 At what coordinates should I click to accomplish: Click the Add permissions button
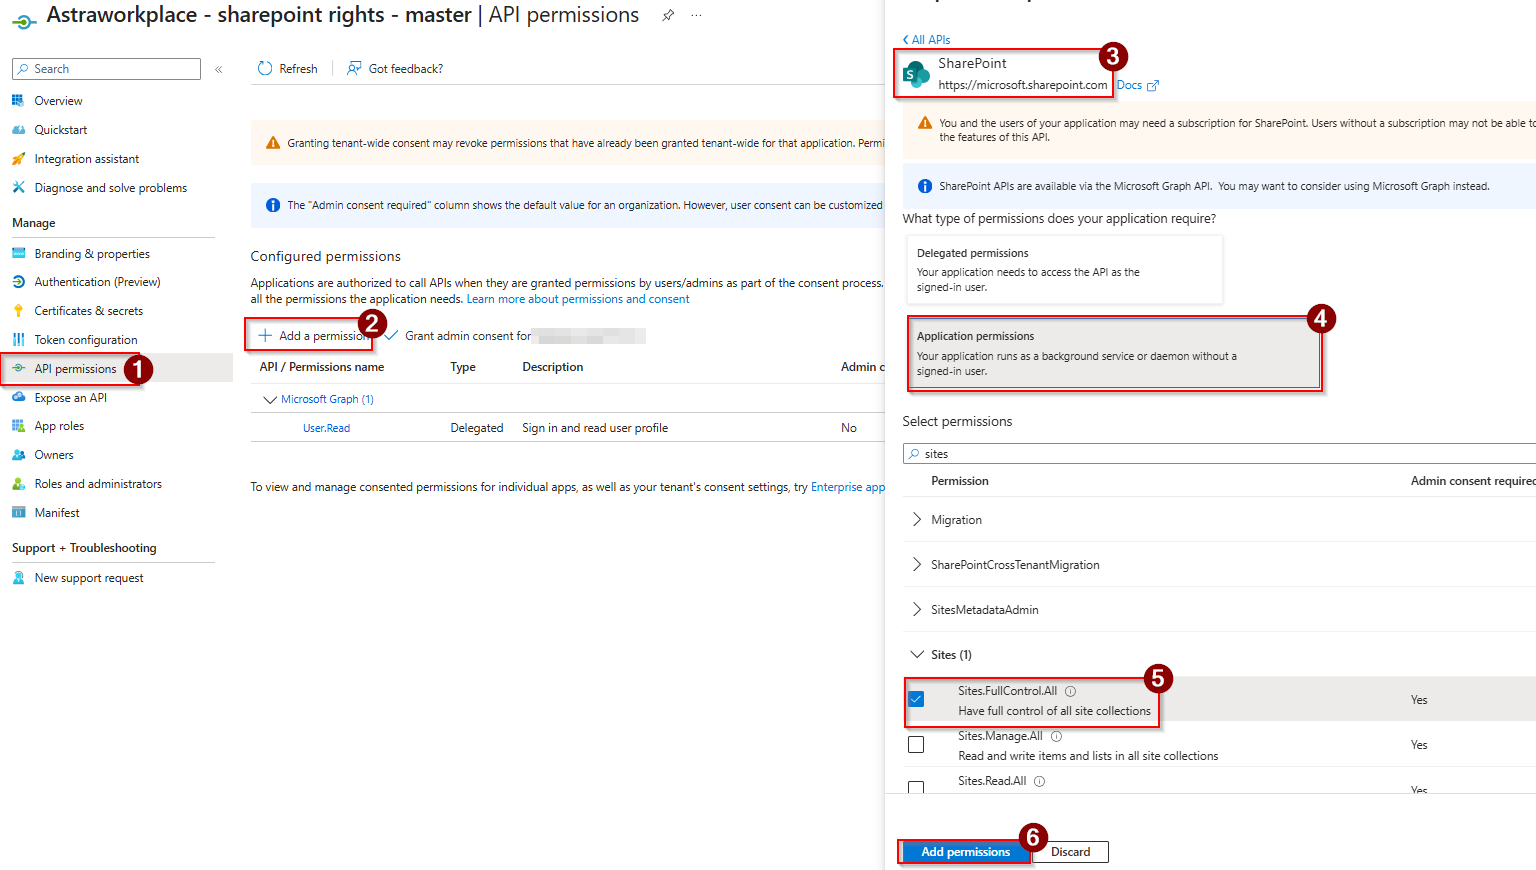[965, 852]
